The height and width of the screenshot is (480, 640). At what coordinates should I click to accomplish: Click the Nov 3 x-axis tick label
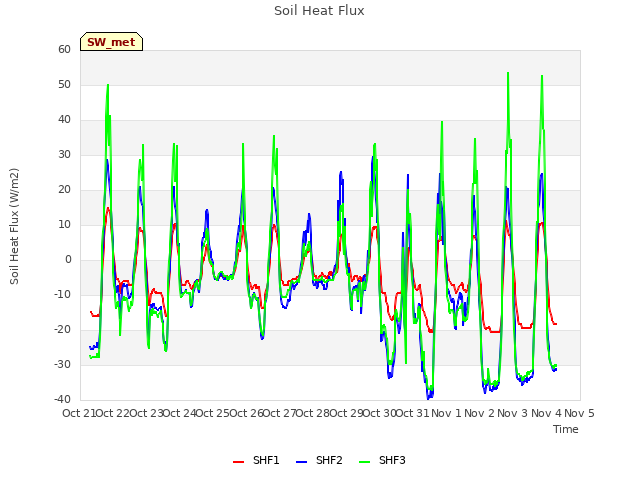[513, 413]
